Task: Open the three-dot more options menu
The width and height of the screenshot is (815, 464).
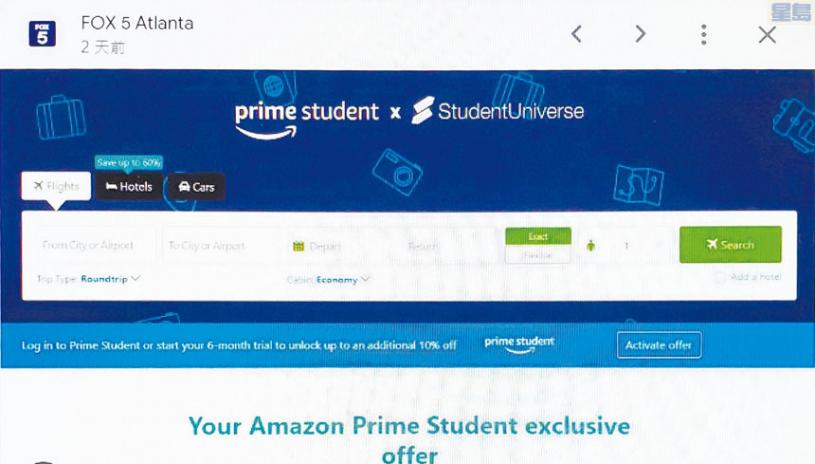Action: pos(704,35)
